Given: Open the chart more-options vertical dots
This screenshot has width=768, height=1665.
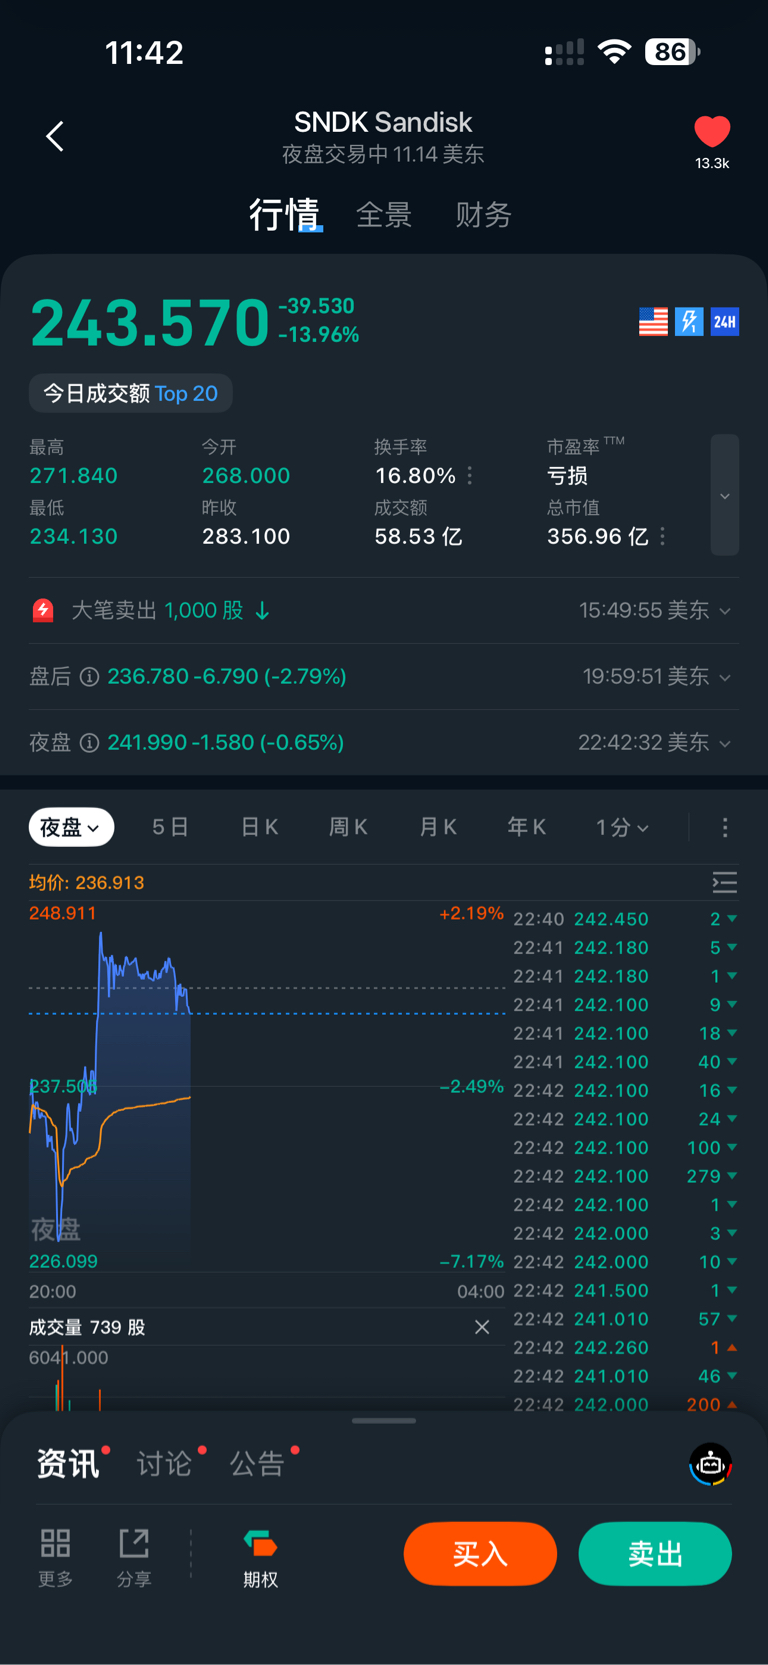Looking at the screenshot, I should (x=725, y=827).
